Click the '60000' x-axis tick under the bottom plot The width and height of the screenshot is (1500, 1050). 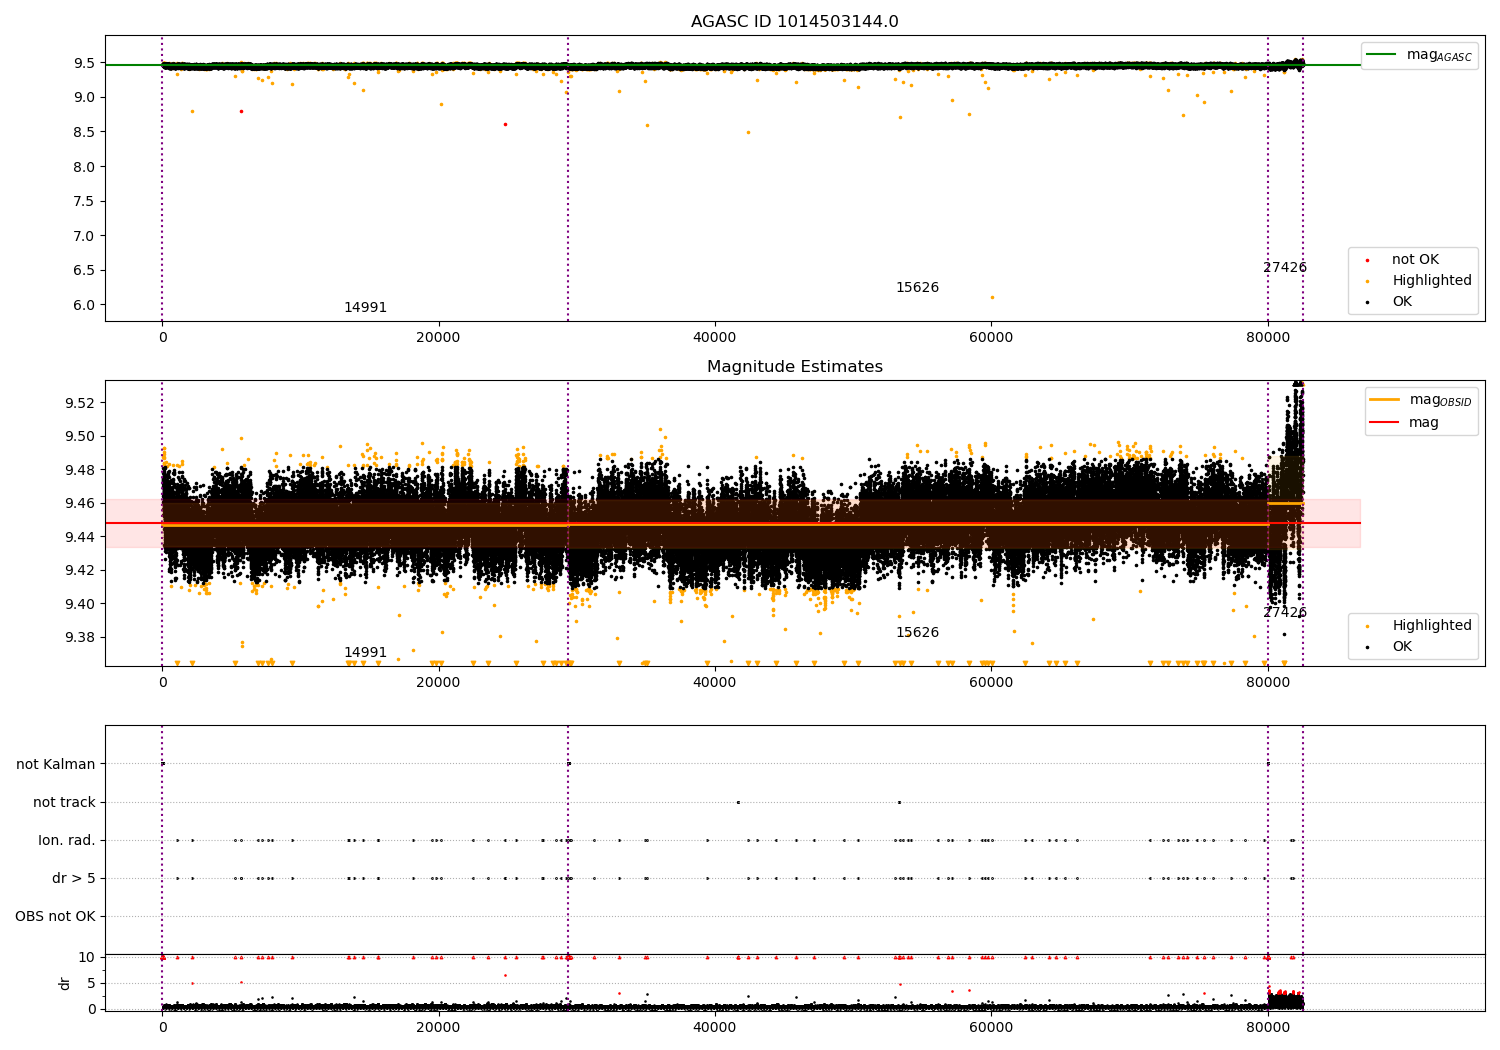tap(991, 1028)
